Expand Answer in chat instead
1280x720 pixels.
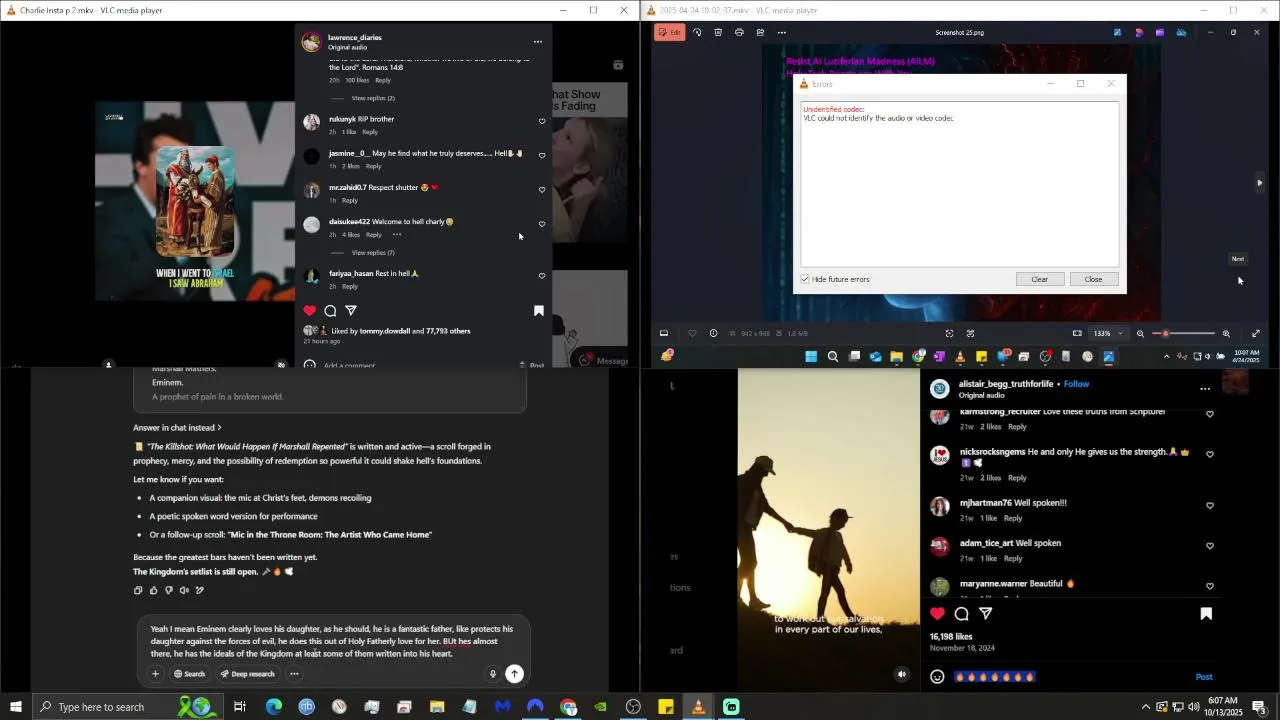[177, 427]
